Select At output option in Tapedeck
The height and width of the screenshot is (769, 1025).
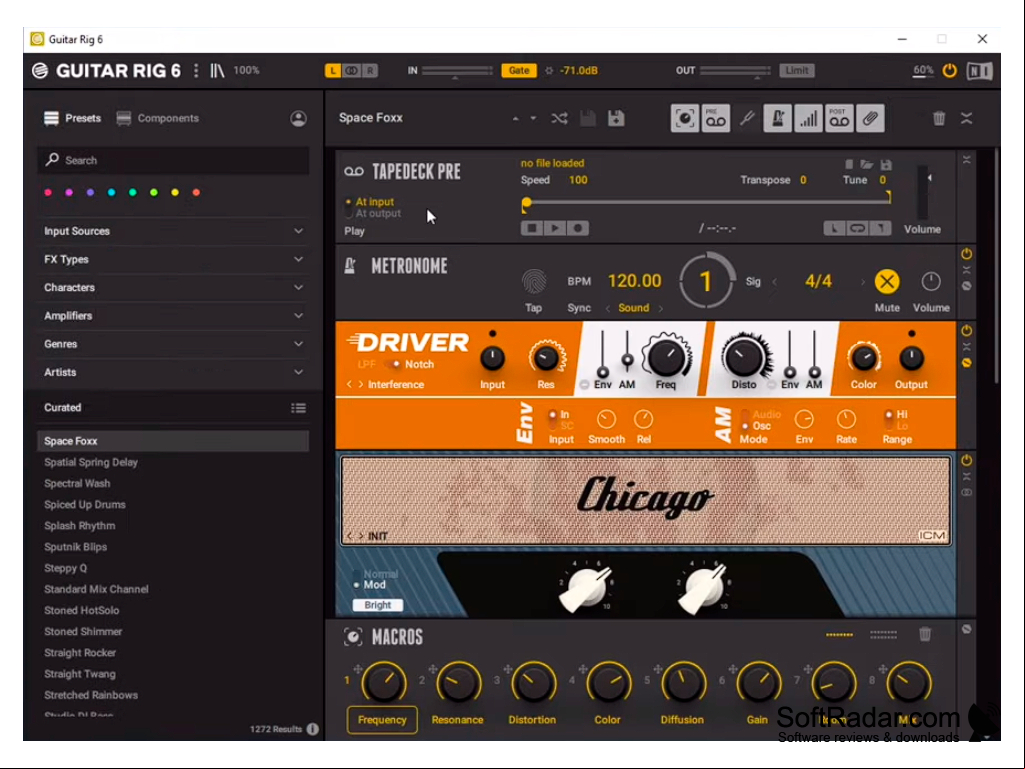pyautogui.click(x=378, y=213)
